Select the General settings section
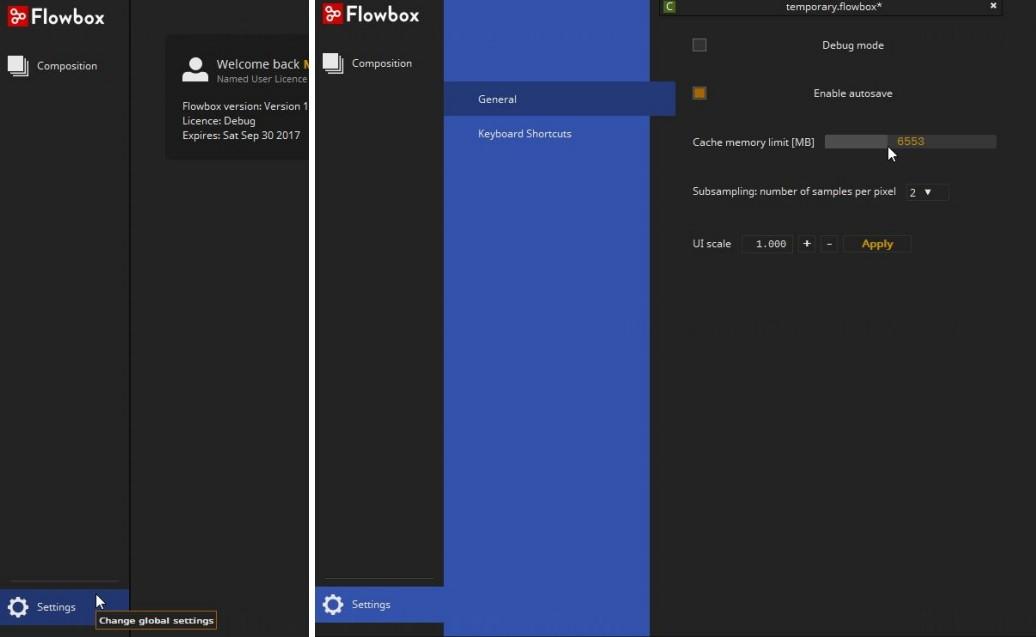Viewport: 1036px width, 637px height. click(x=559, y=99)
